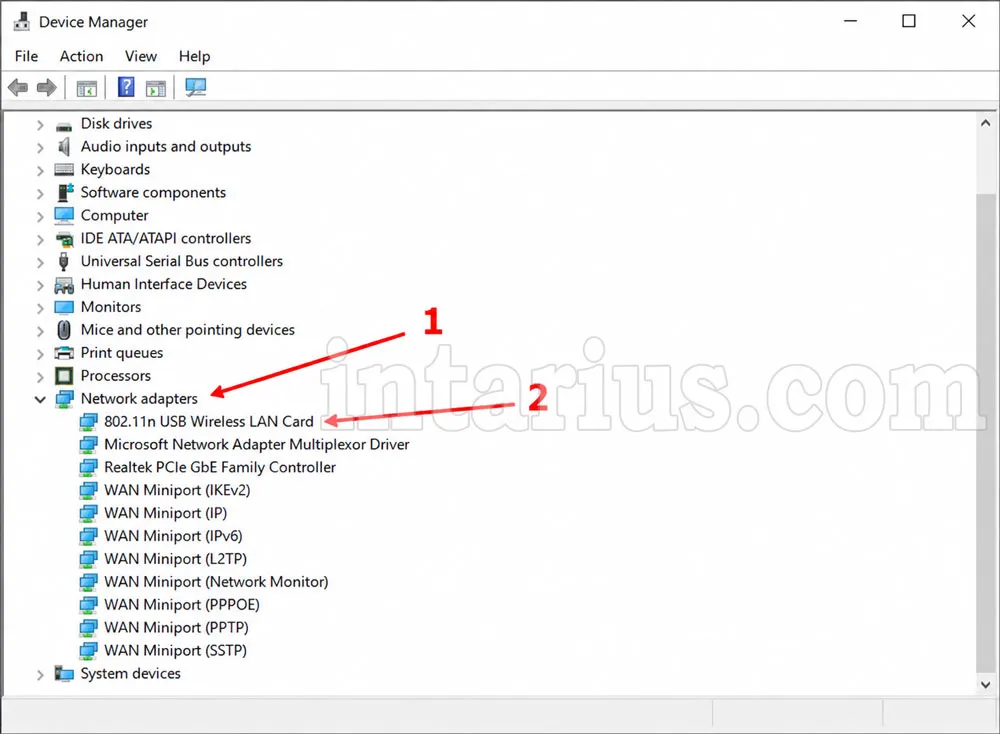Click the Show/Hide console tree toolbar icon
This screenshot has height=734, width=1000.
pyautogui.click(x=87, y=88)
